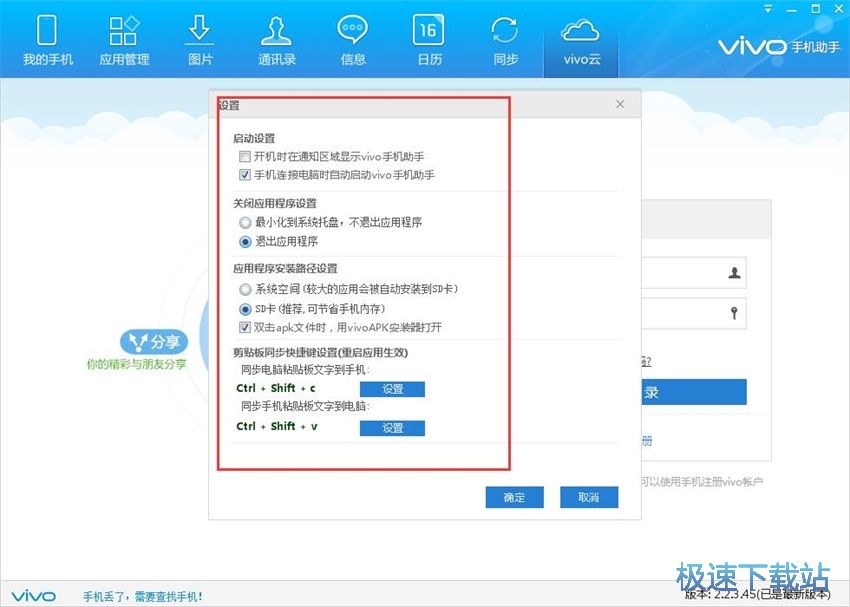
Task: Open 信息 messages bubble icon
Action: tap(353, 40)
